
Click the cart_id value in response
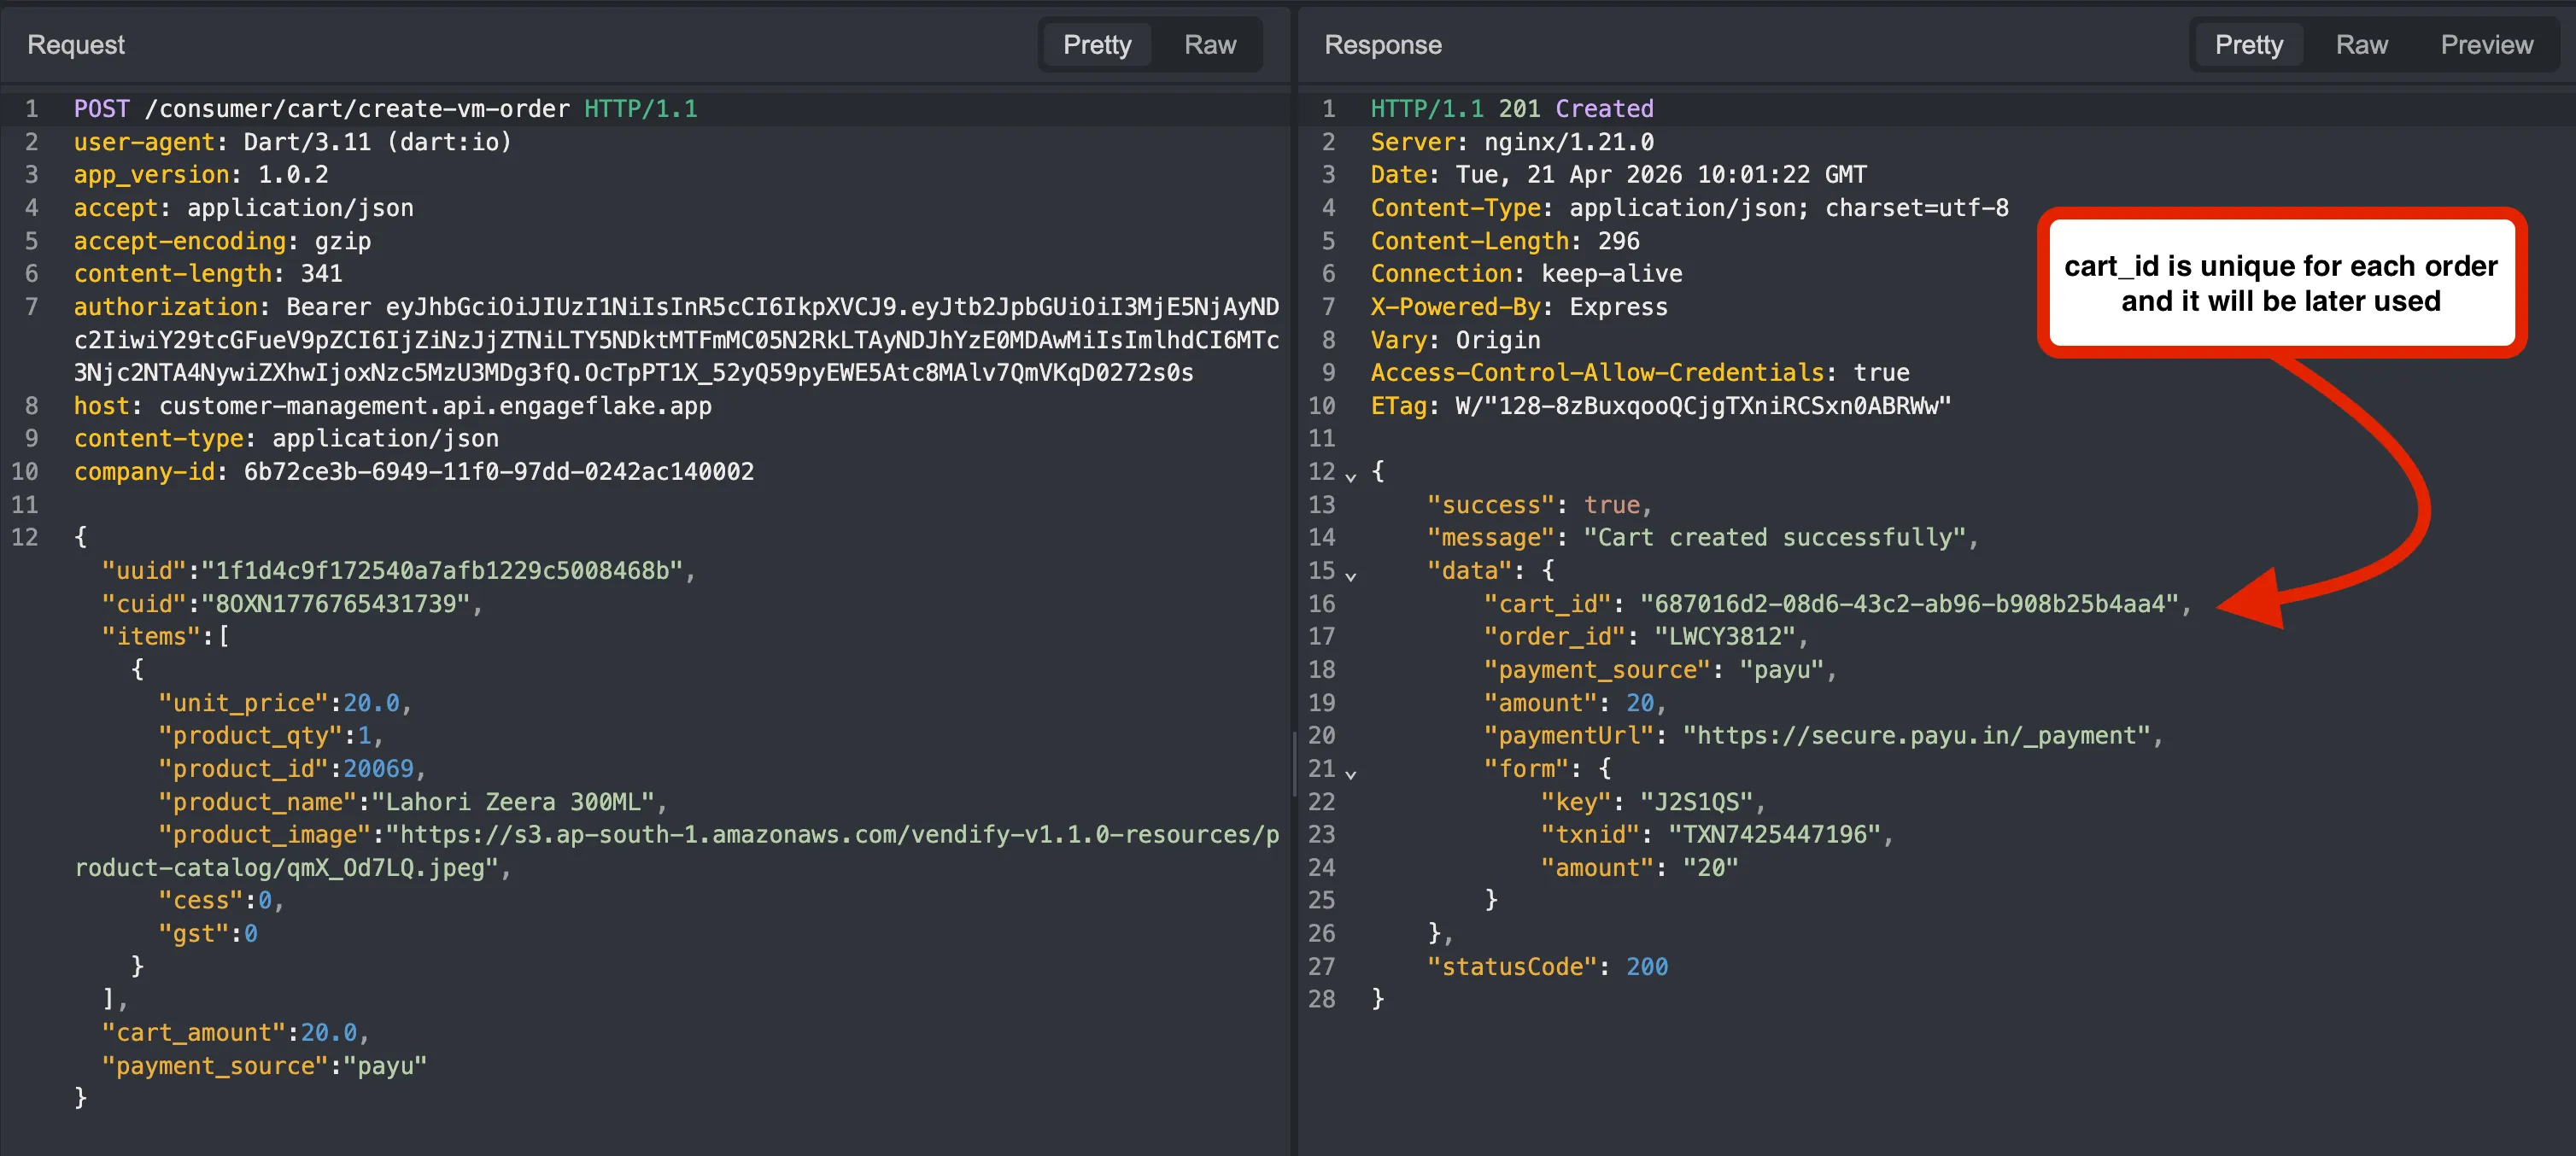pos(1909,604)
